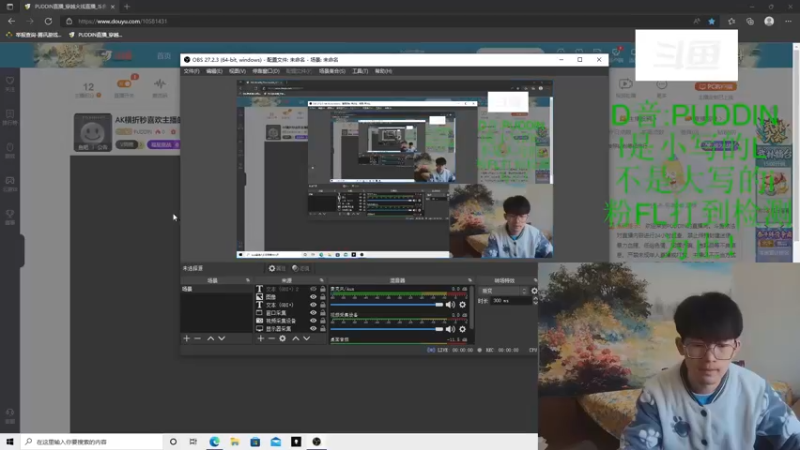800x450 pixels.
Task: Toggle lock on 文本 (GDI+) source
Action: (x=322, y=305)
